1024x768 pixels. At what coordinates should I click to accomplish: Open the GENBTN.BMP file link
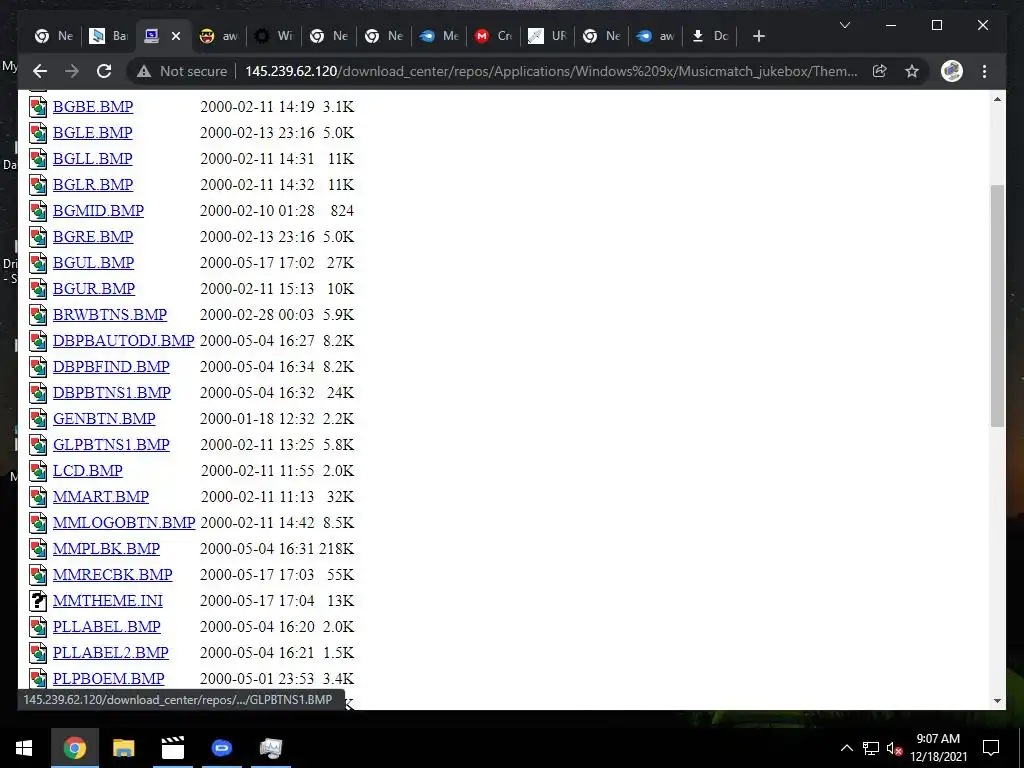104,419
